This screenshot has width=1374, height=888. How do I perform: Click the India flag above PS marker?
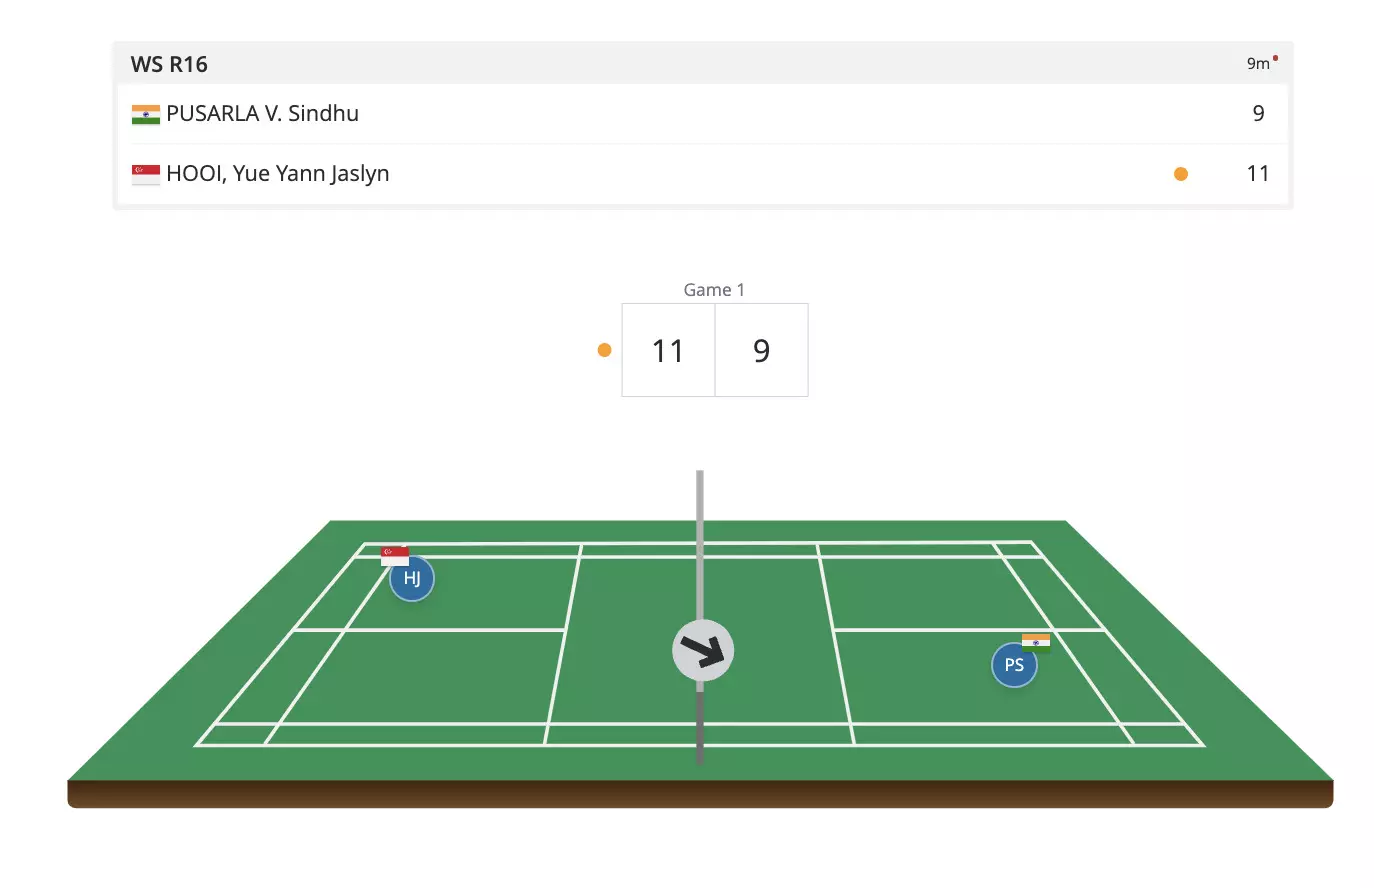(1036, 642)
